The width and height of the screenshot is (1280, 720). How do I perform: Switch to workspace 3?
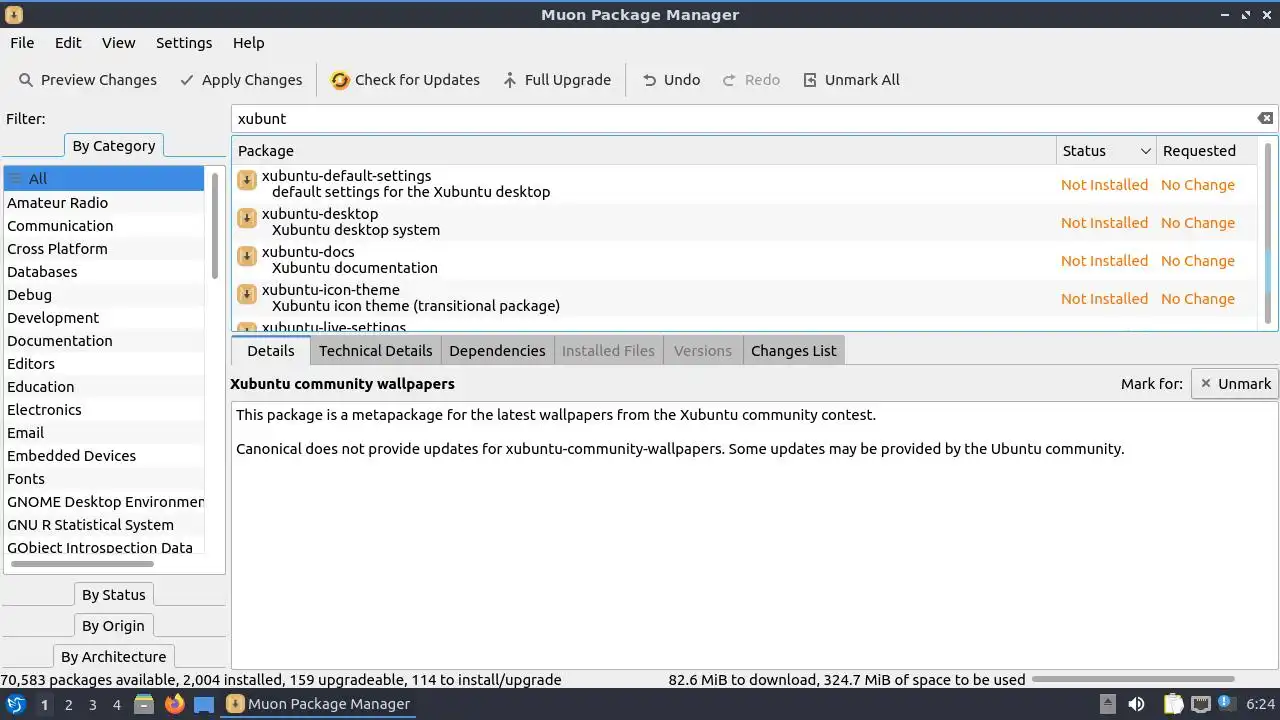92,705
